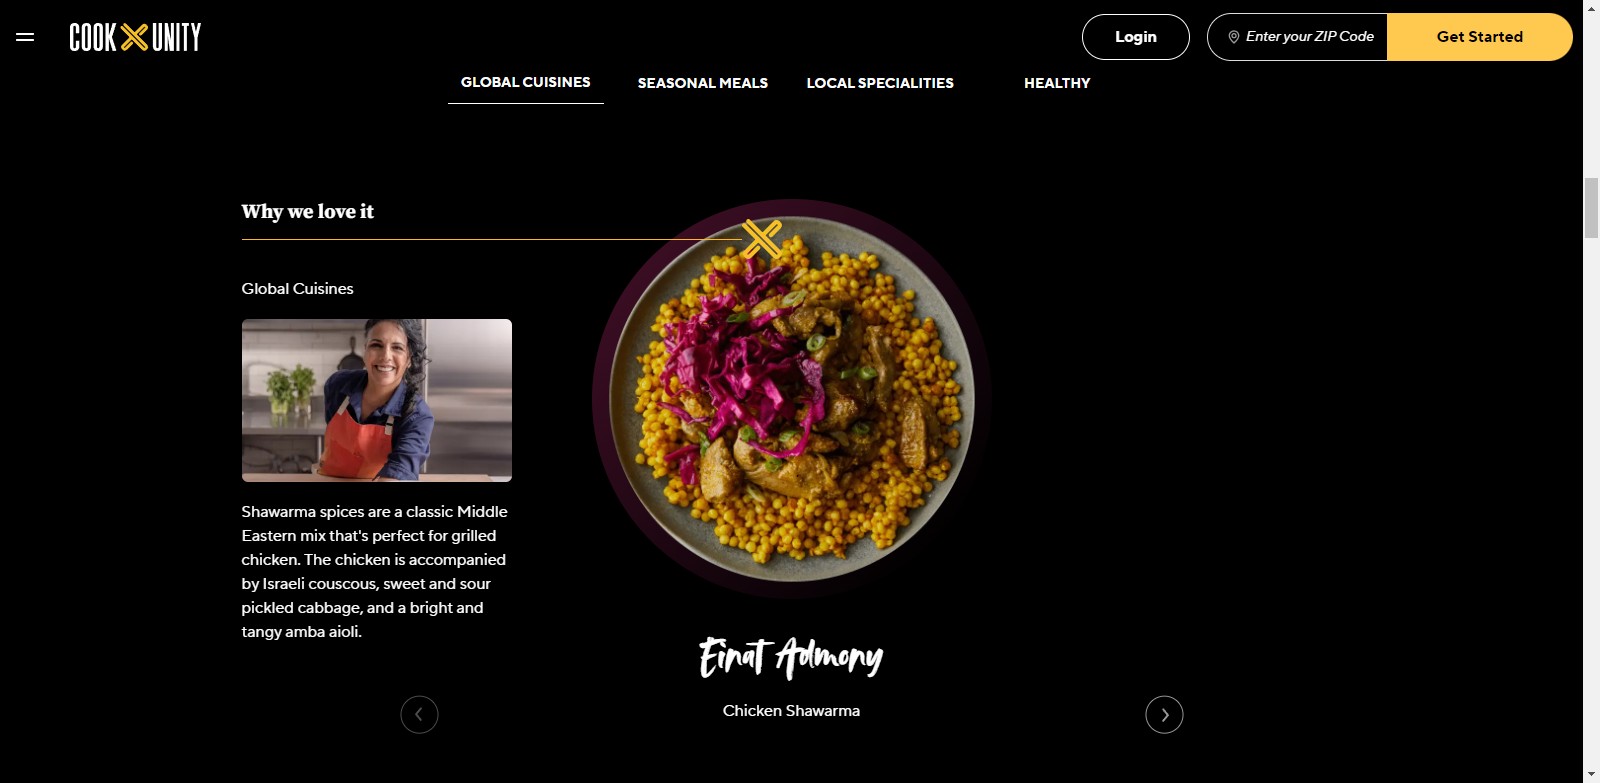The height and width of the screenshot is (783, 1600).
Task: Open the Local Specialities tab
Action: (x=880, y=83)
